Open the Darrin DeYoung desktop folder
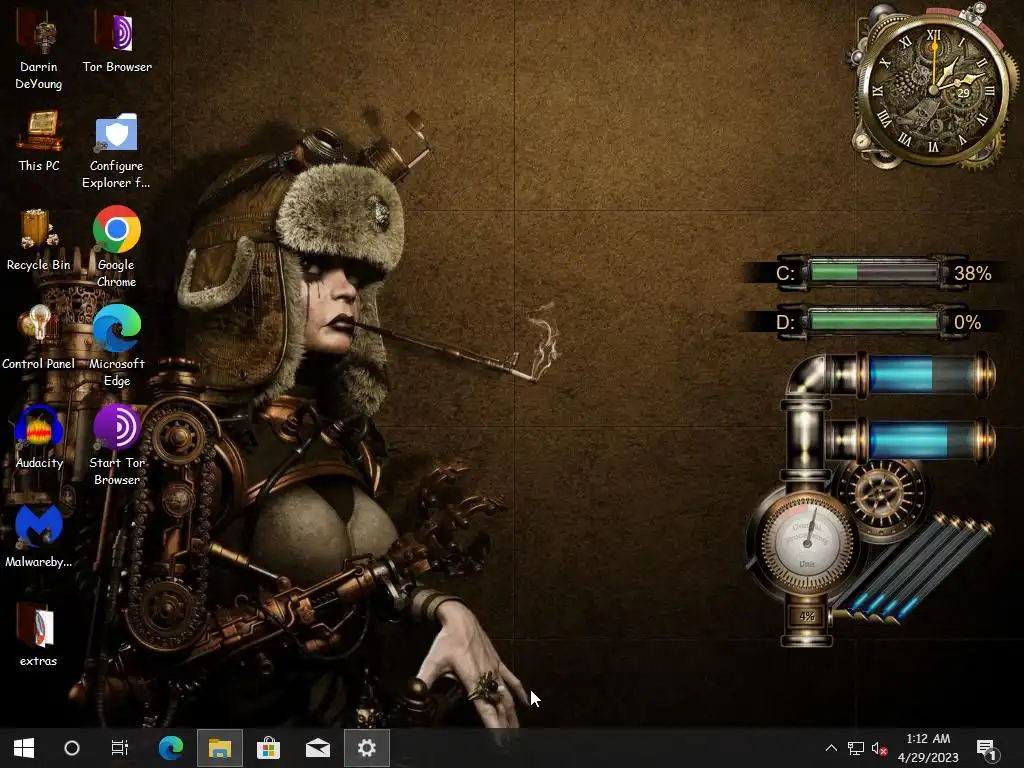This screenshot has width=1024, height=768. 39,51
